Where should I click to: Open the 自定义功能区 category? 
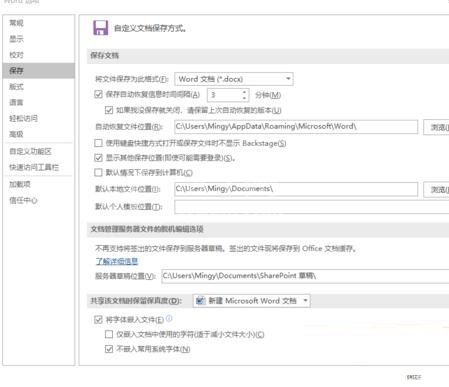click(x=30, y=151)
